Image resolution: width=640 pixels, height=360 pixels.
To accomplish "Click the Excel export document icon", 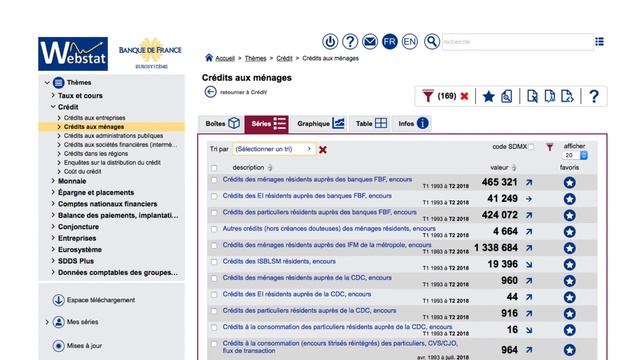I will click(x=532, y=97).
